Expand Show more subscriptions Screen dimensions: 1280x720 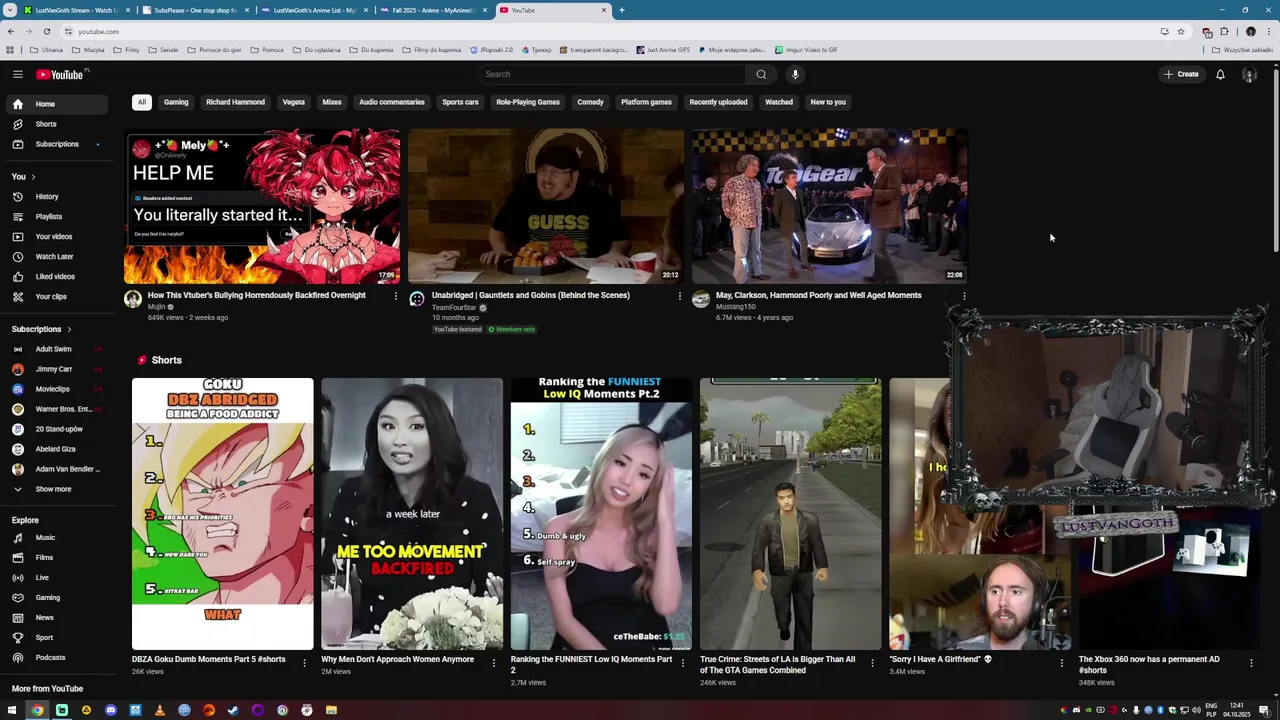(58, 489)
